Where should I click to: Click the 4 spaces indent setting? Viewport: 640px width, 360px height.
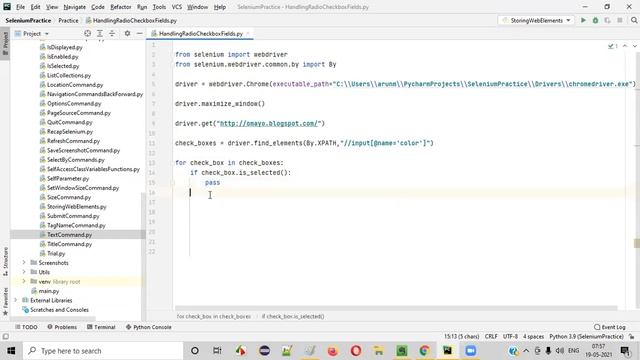(533, 337)
